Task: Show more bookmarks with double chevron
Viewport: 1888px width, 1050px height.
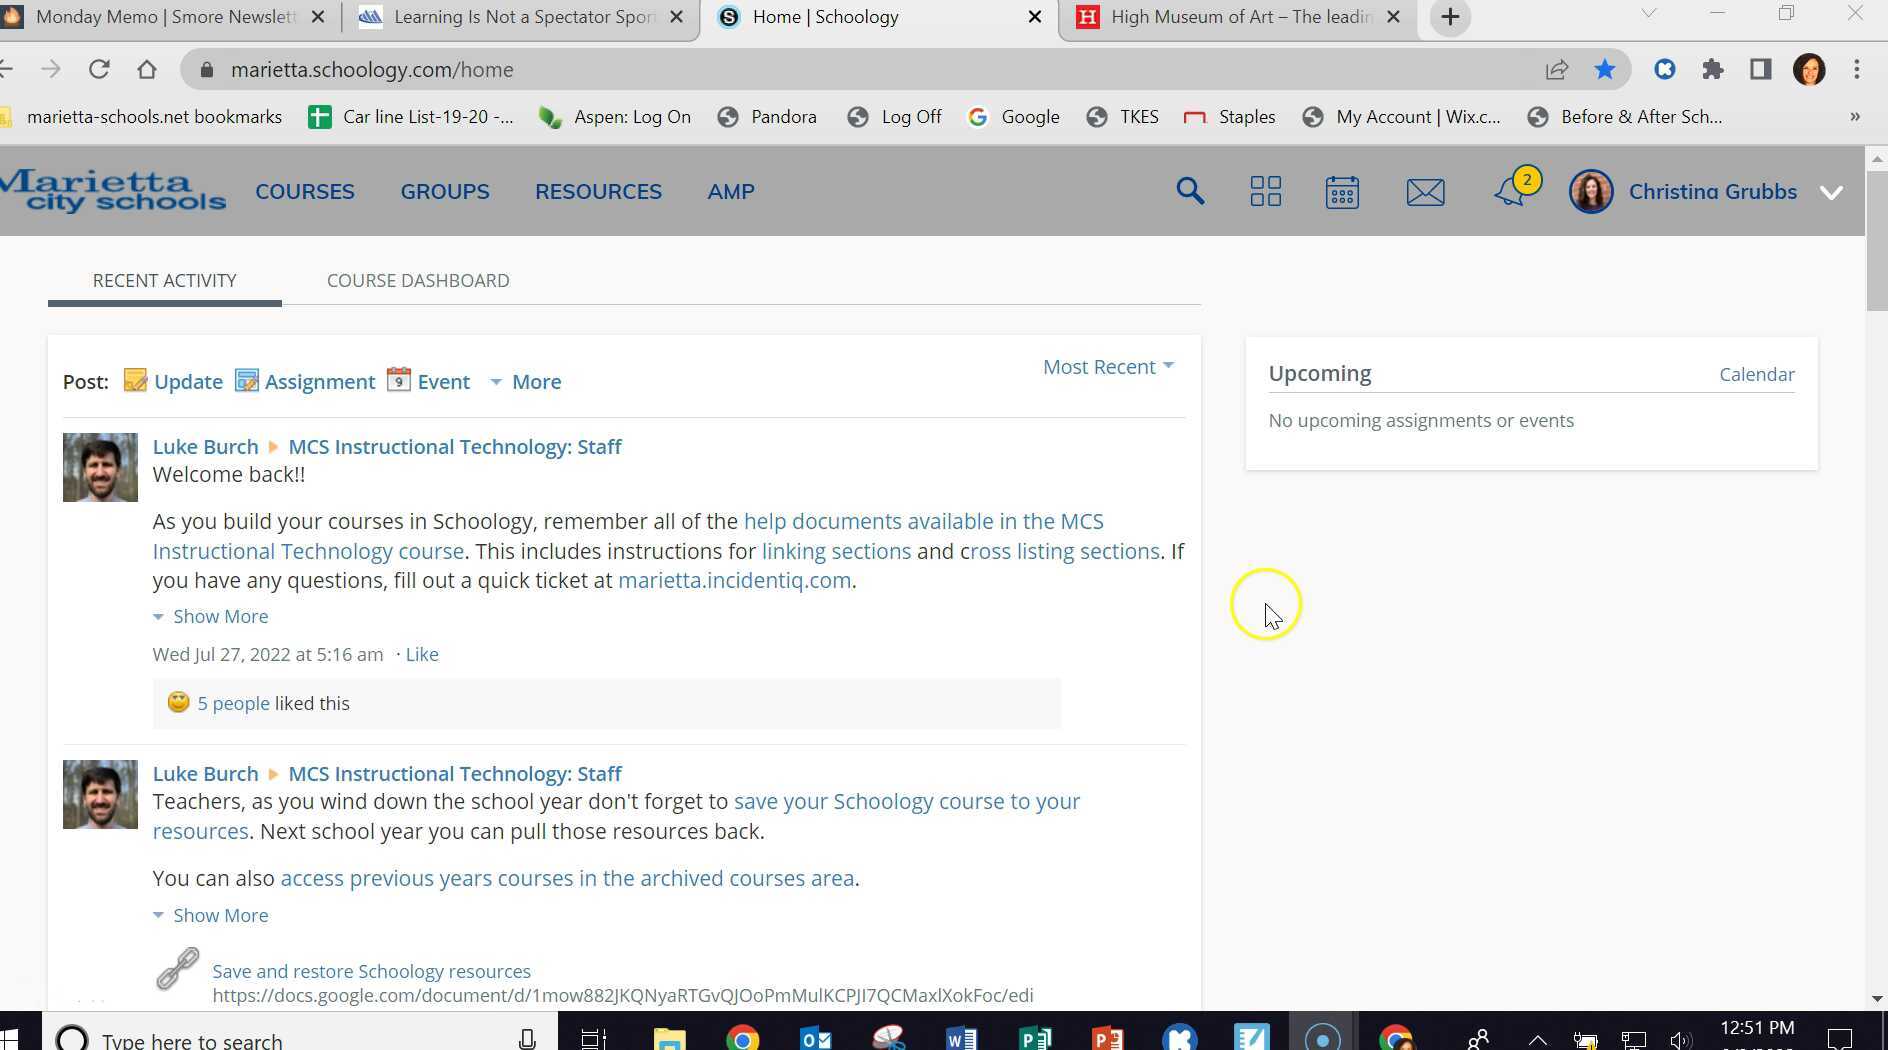Action: [1855, 117]
